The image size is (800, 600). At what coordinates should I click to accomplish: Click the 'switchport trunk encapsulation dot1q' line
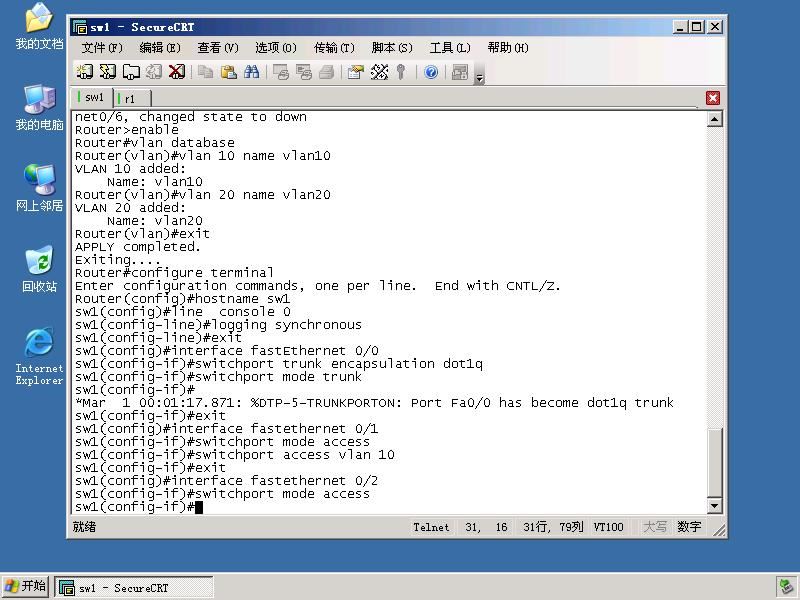pos(279,363)
